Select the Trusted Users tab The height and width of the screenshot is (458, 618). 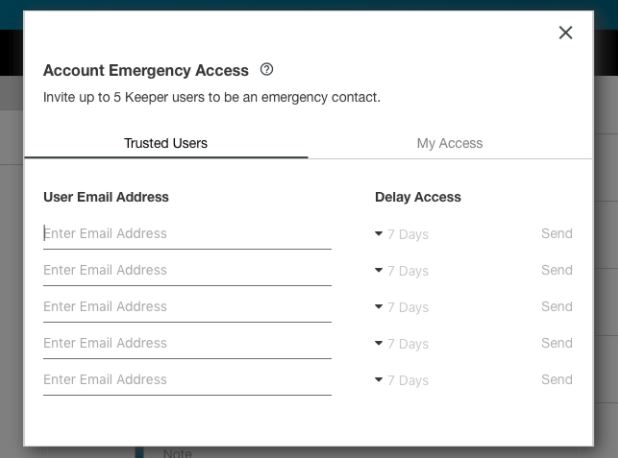166,143
